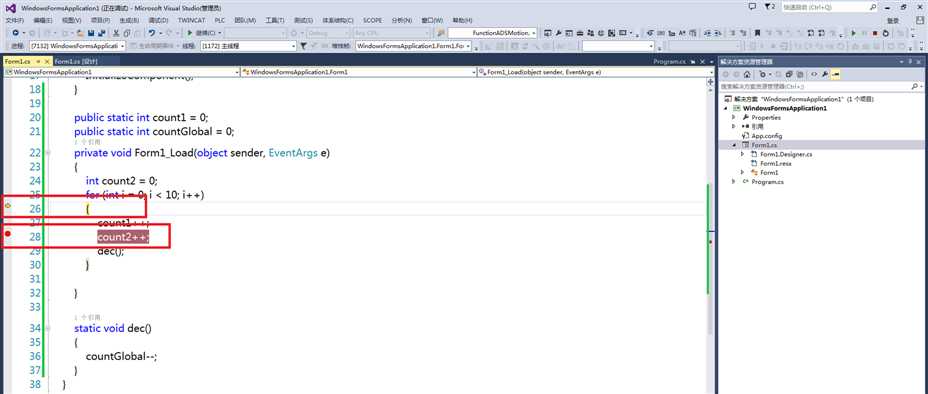Click the red breakpoint dot on line 28
The image size is (928, 394).
coord(8,234)
